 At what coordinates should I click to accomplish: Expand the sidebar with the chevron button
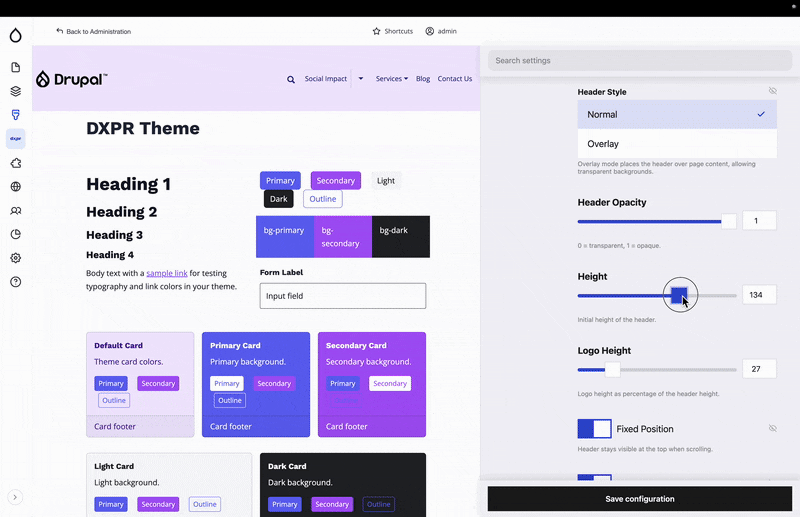point(15,497)
